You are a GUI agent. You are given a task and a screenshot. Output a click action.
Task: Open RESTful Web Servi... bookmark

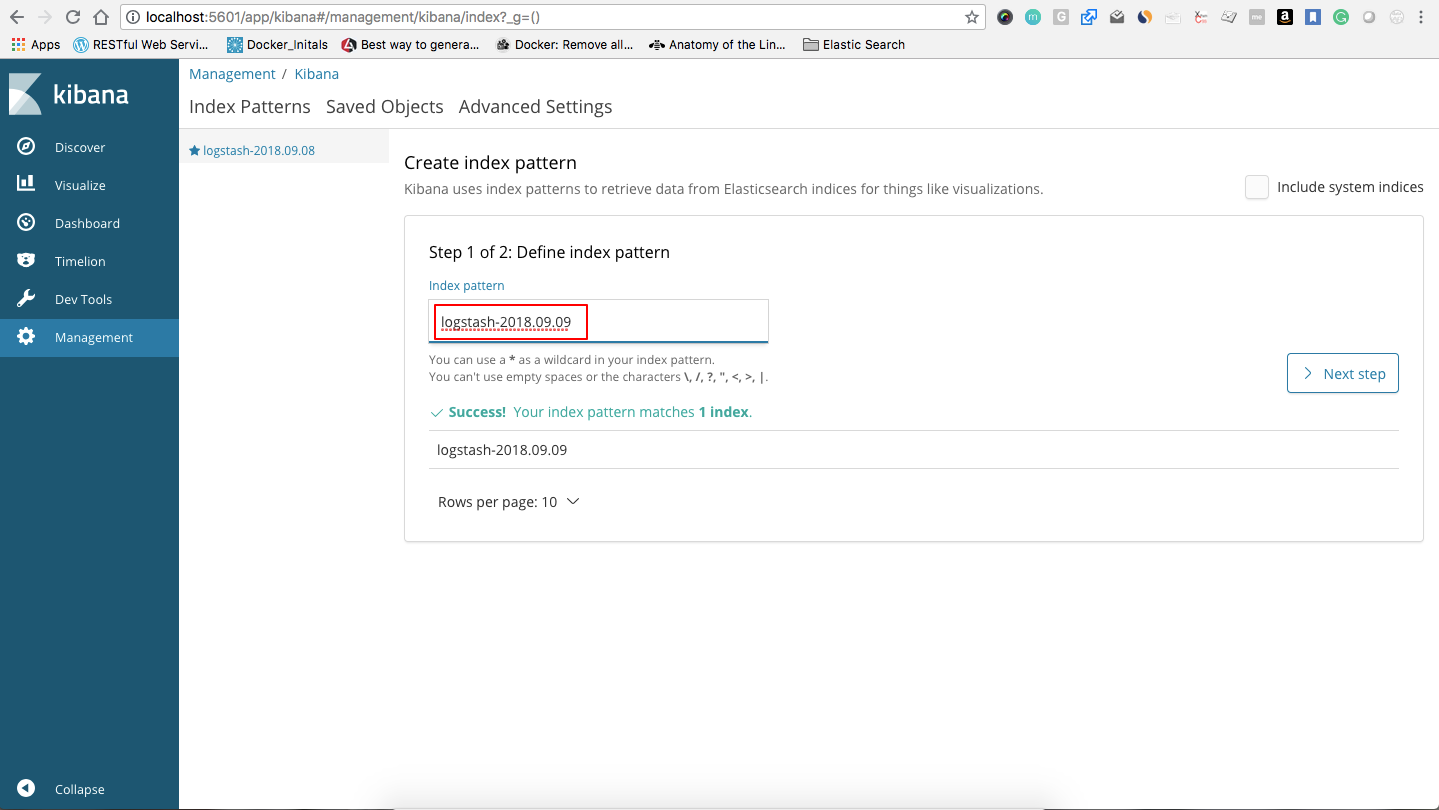click(x=141, y=44)
